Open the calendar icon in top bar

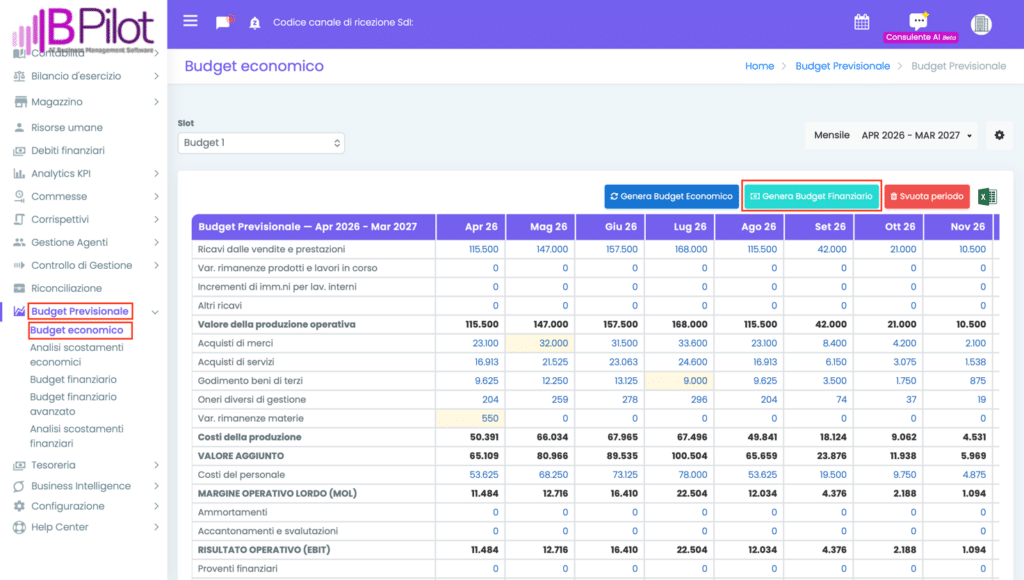pyautogui.click(x=861, y=22)
